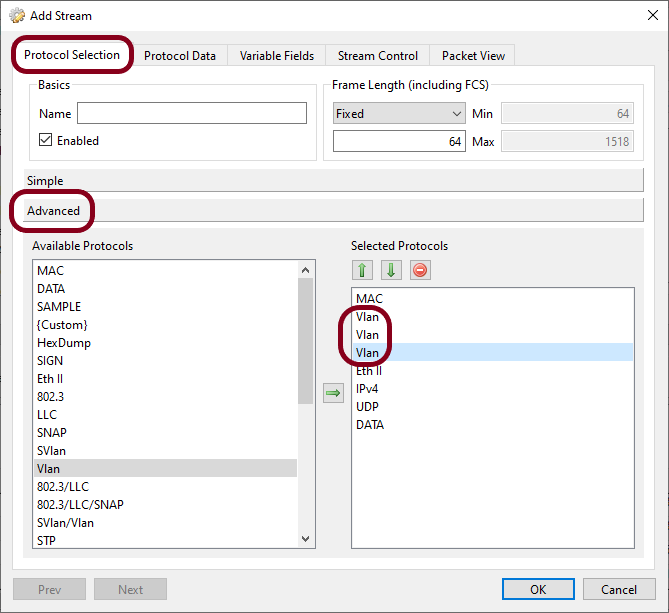Screen dimensions: 669x613
Task: Add protocol using the green right arrow
Action: (x=333, y=393)
